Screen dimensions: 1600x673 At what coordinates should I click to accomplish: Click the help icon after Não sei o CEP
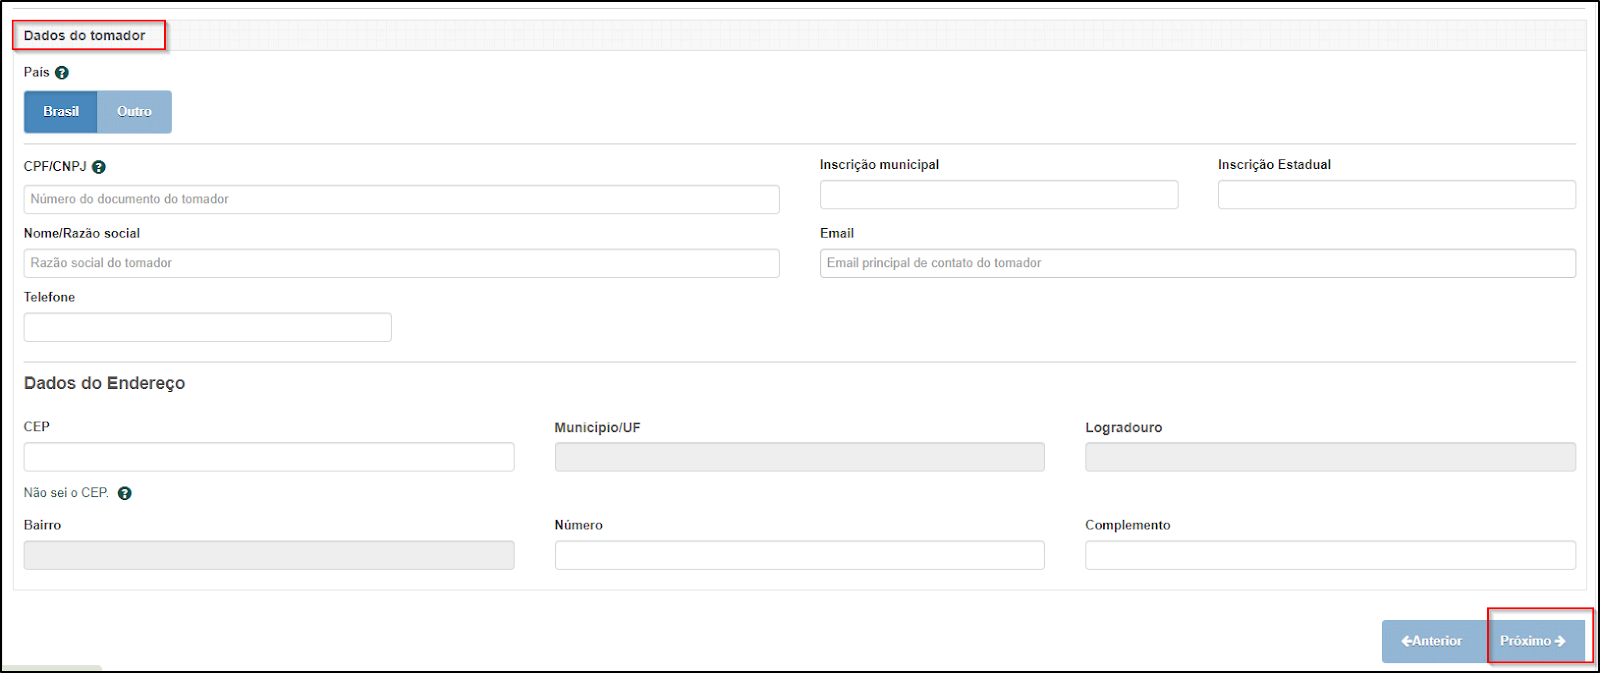[125, 493]
